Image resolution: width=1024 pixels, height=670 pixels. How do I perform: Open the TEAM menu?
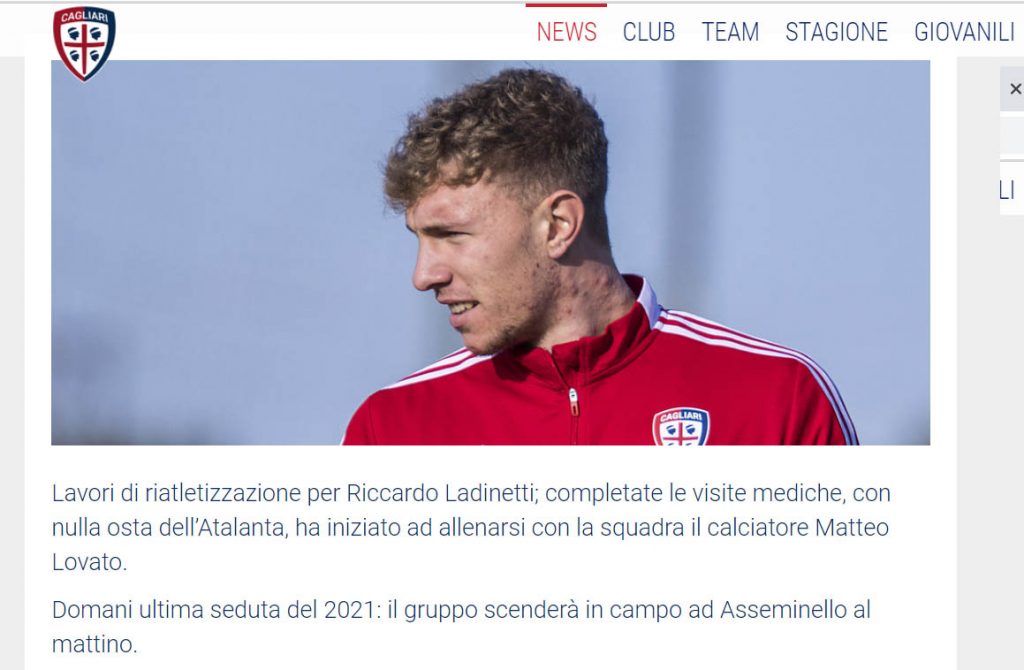click(730, 32)
